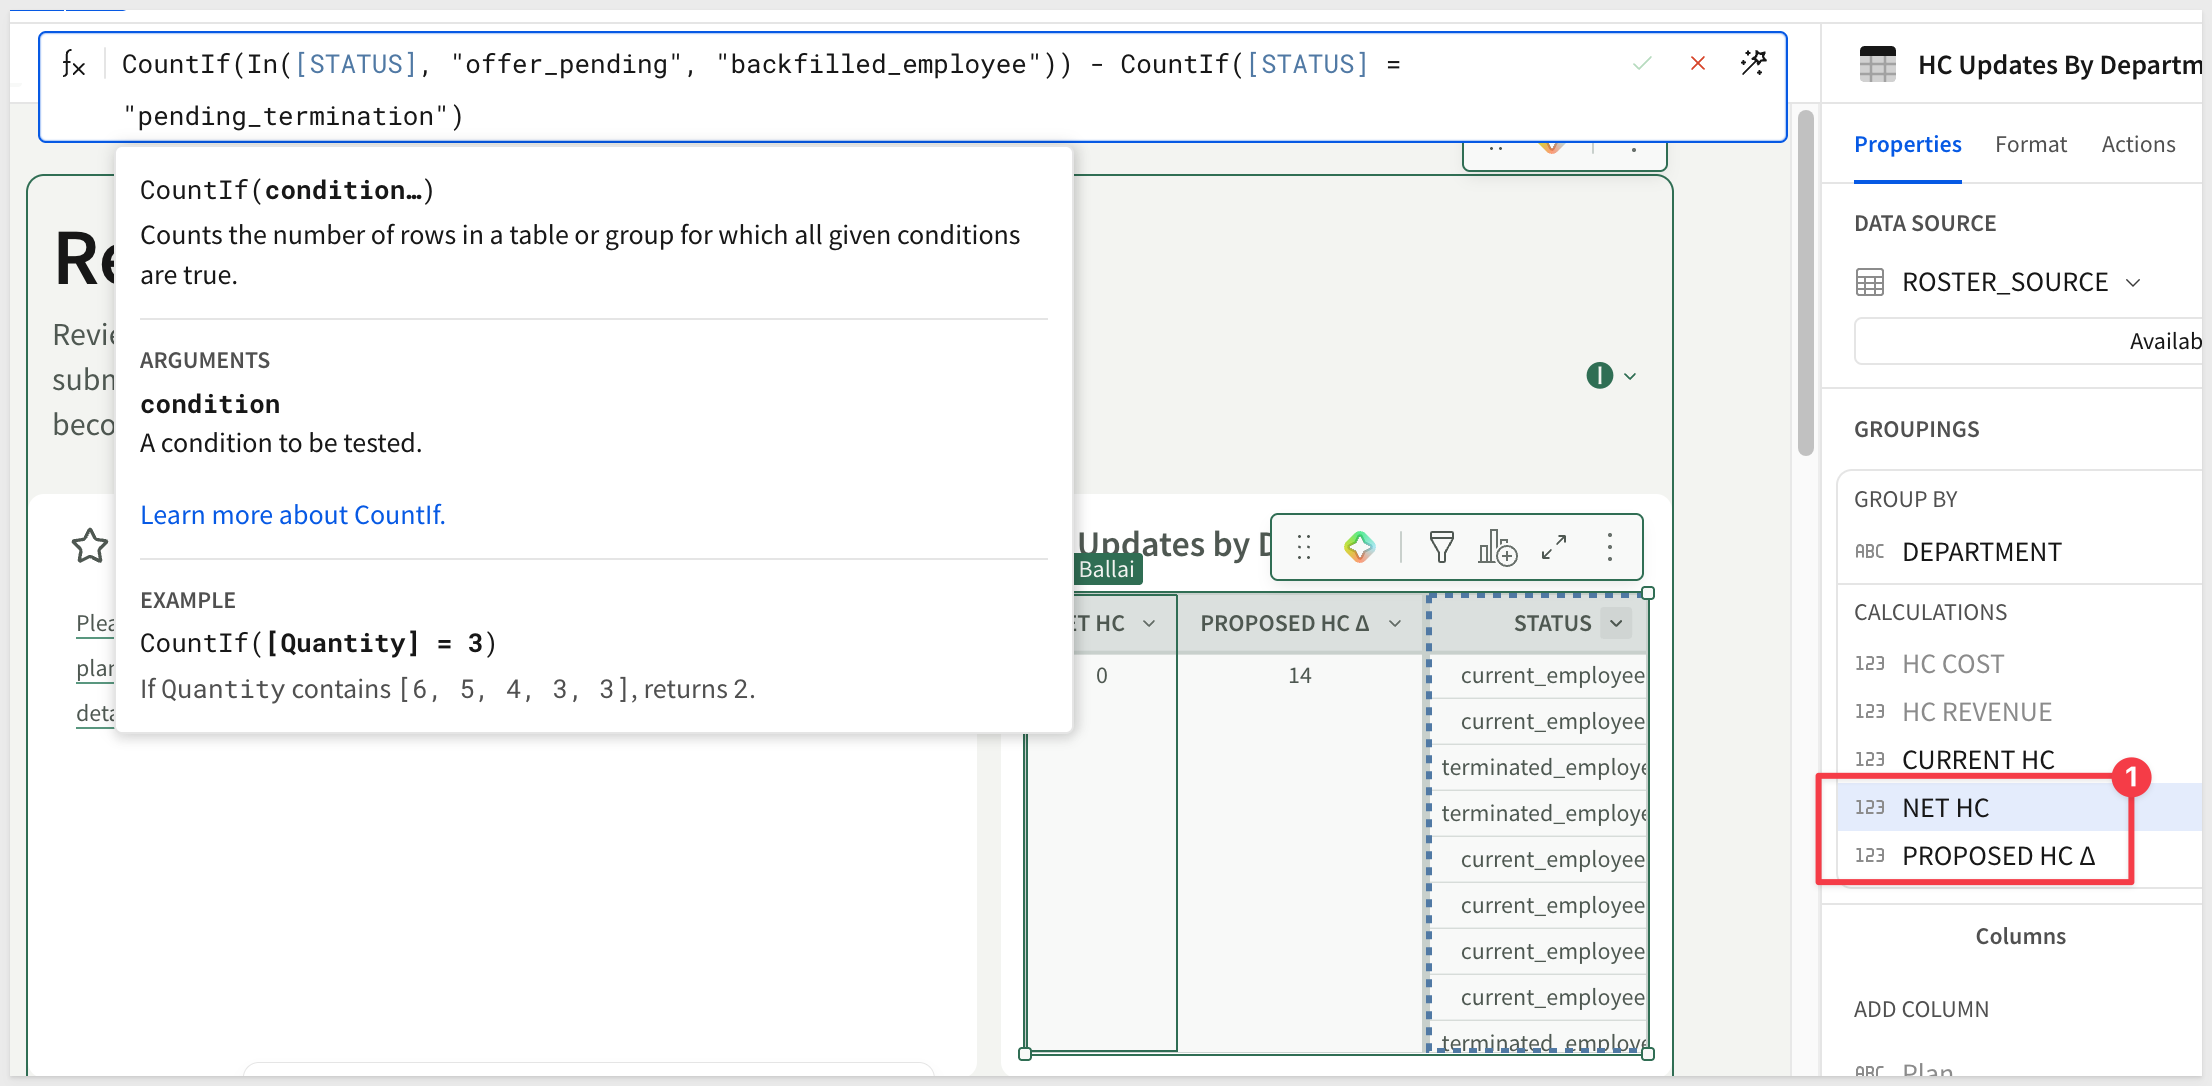The width and height of the screenshot is (2212, 1086).
Task: Open the PROPOSED HC Δ column header menu
Action: 1395,624
